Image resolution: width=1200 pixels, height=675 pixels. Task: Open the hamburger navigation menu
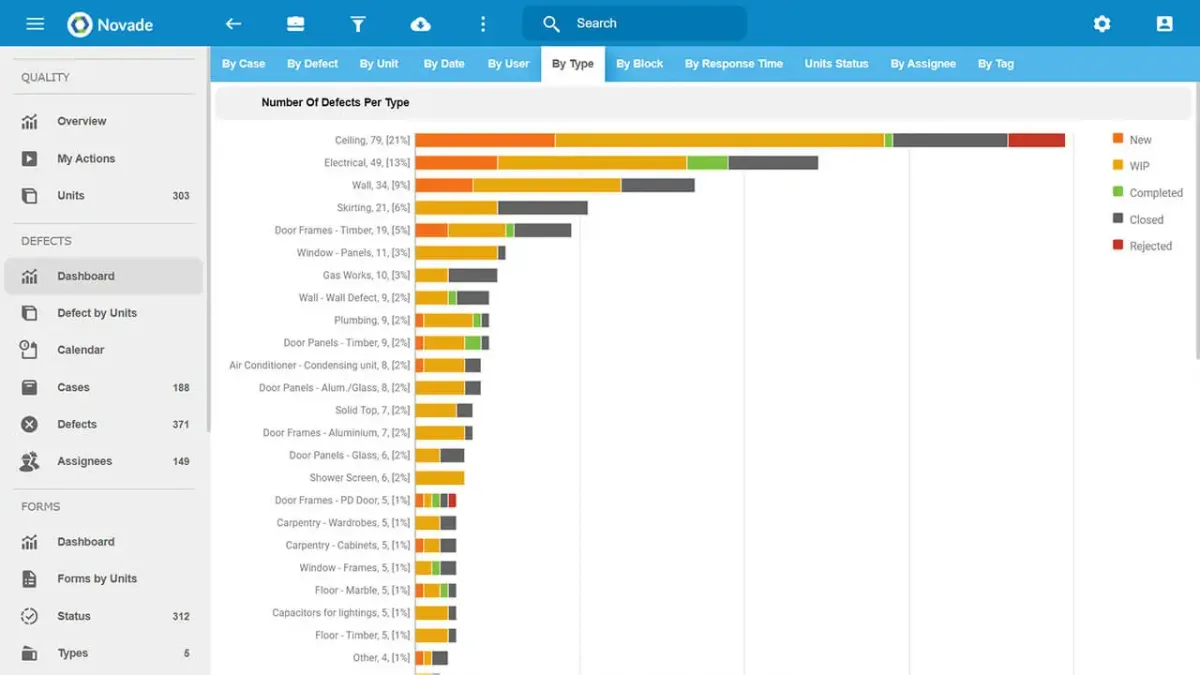pos(35,24)
